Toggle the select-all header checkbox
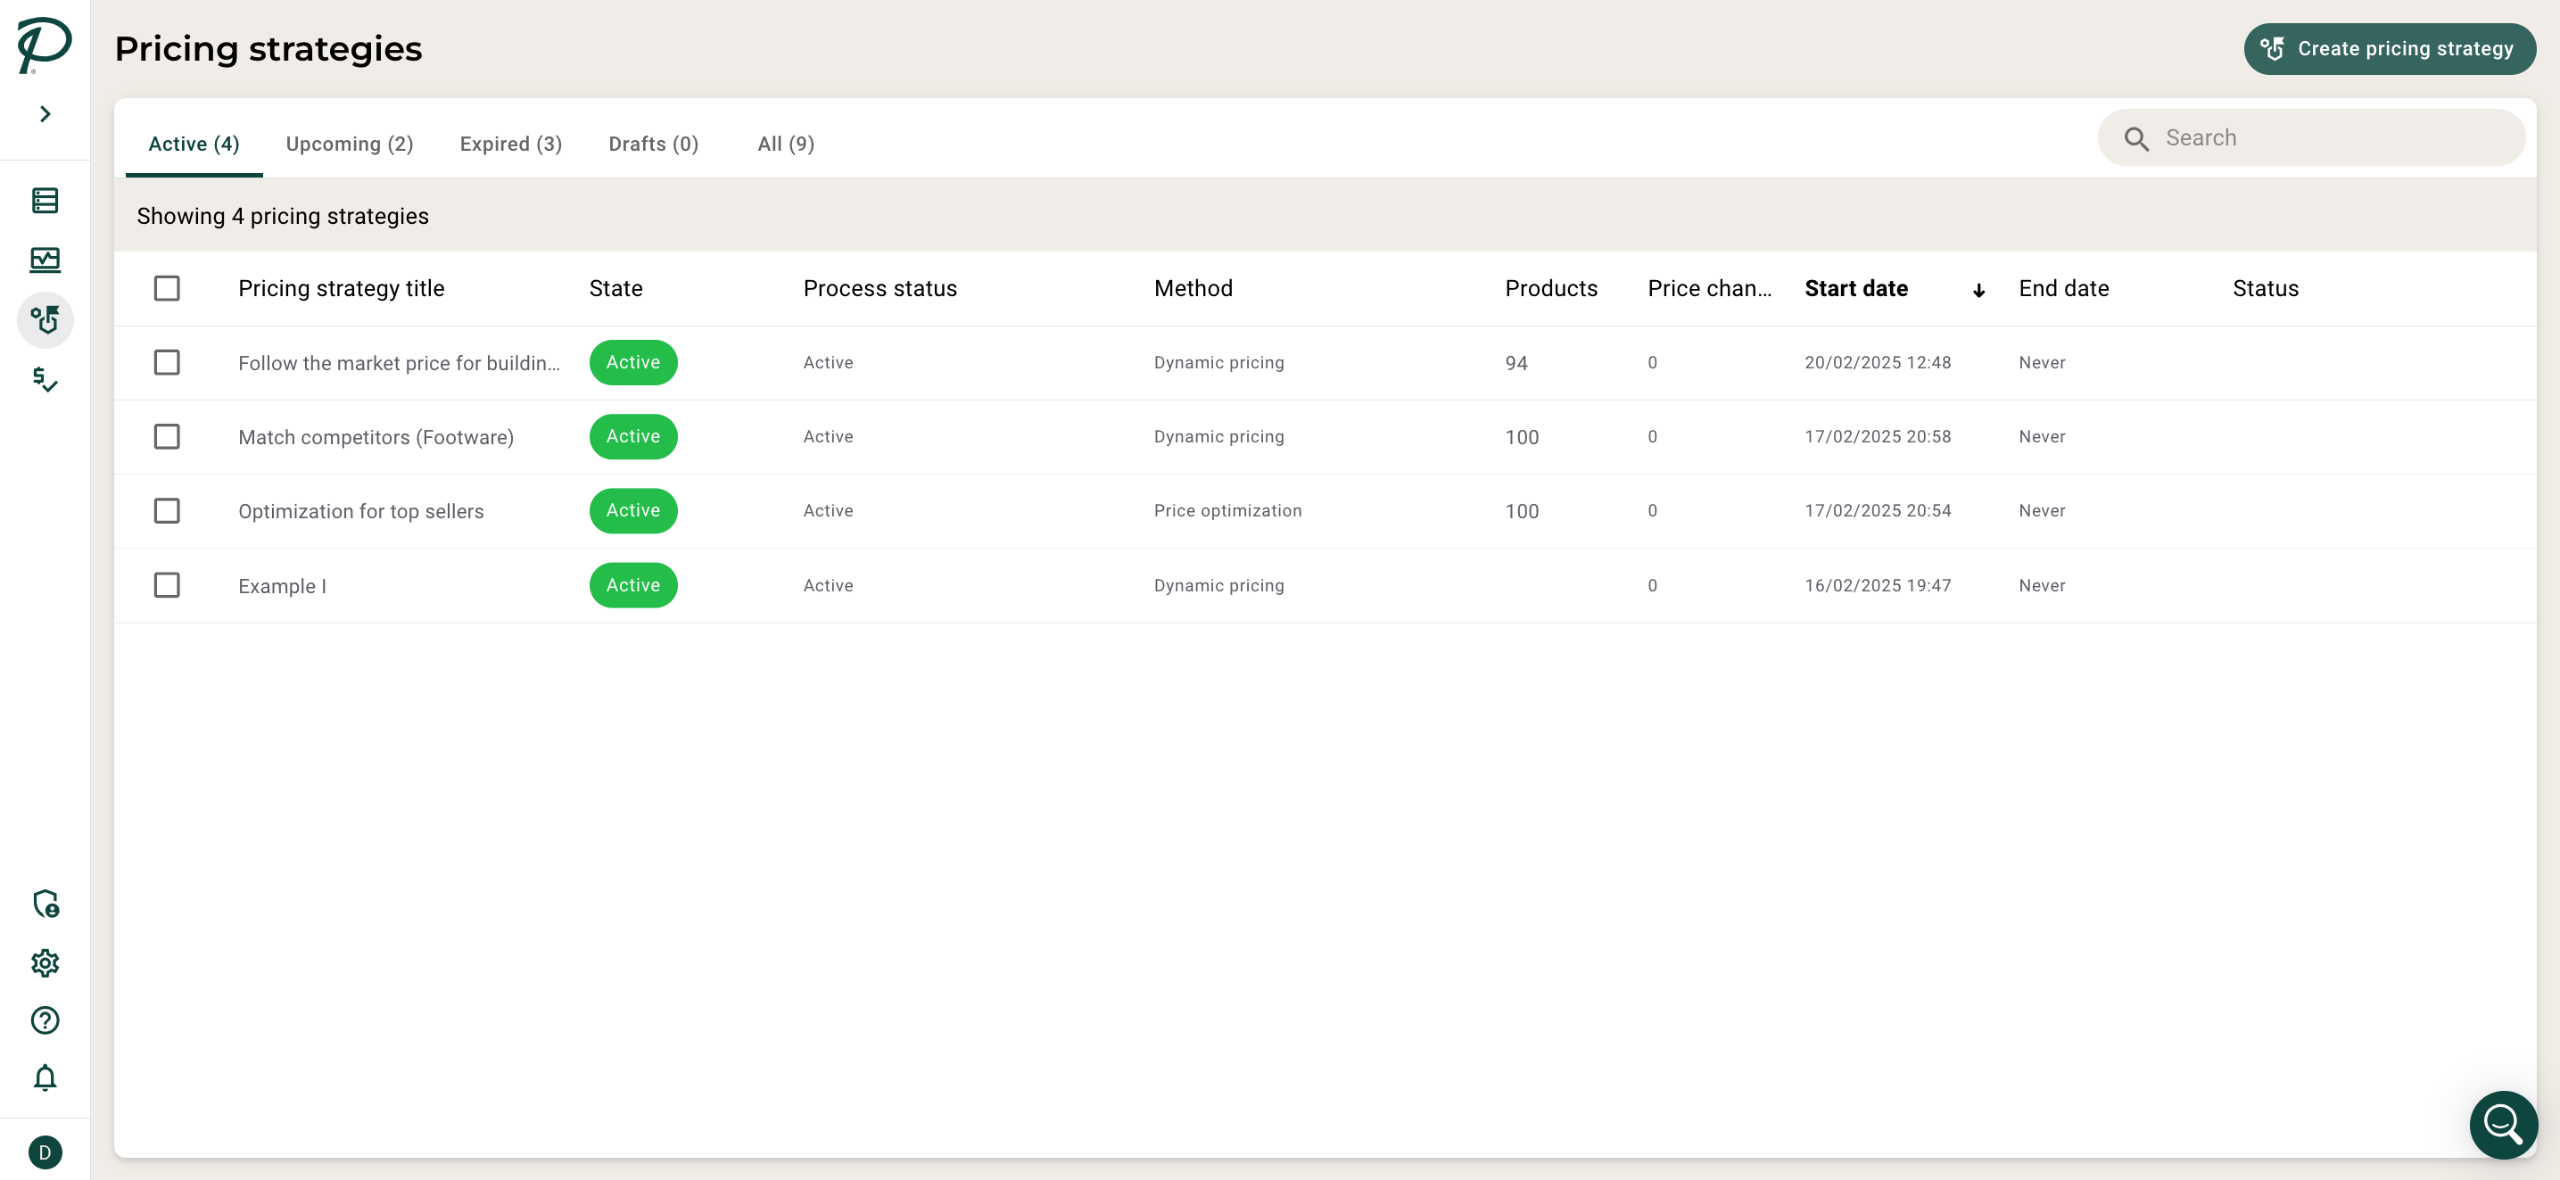Image resolution: width=2560 pixels, height=1180 pixels. (x=167, y=288)
